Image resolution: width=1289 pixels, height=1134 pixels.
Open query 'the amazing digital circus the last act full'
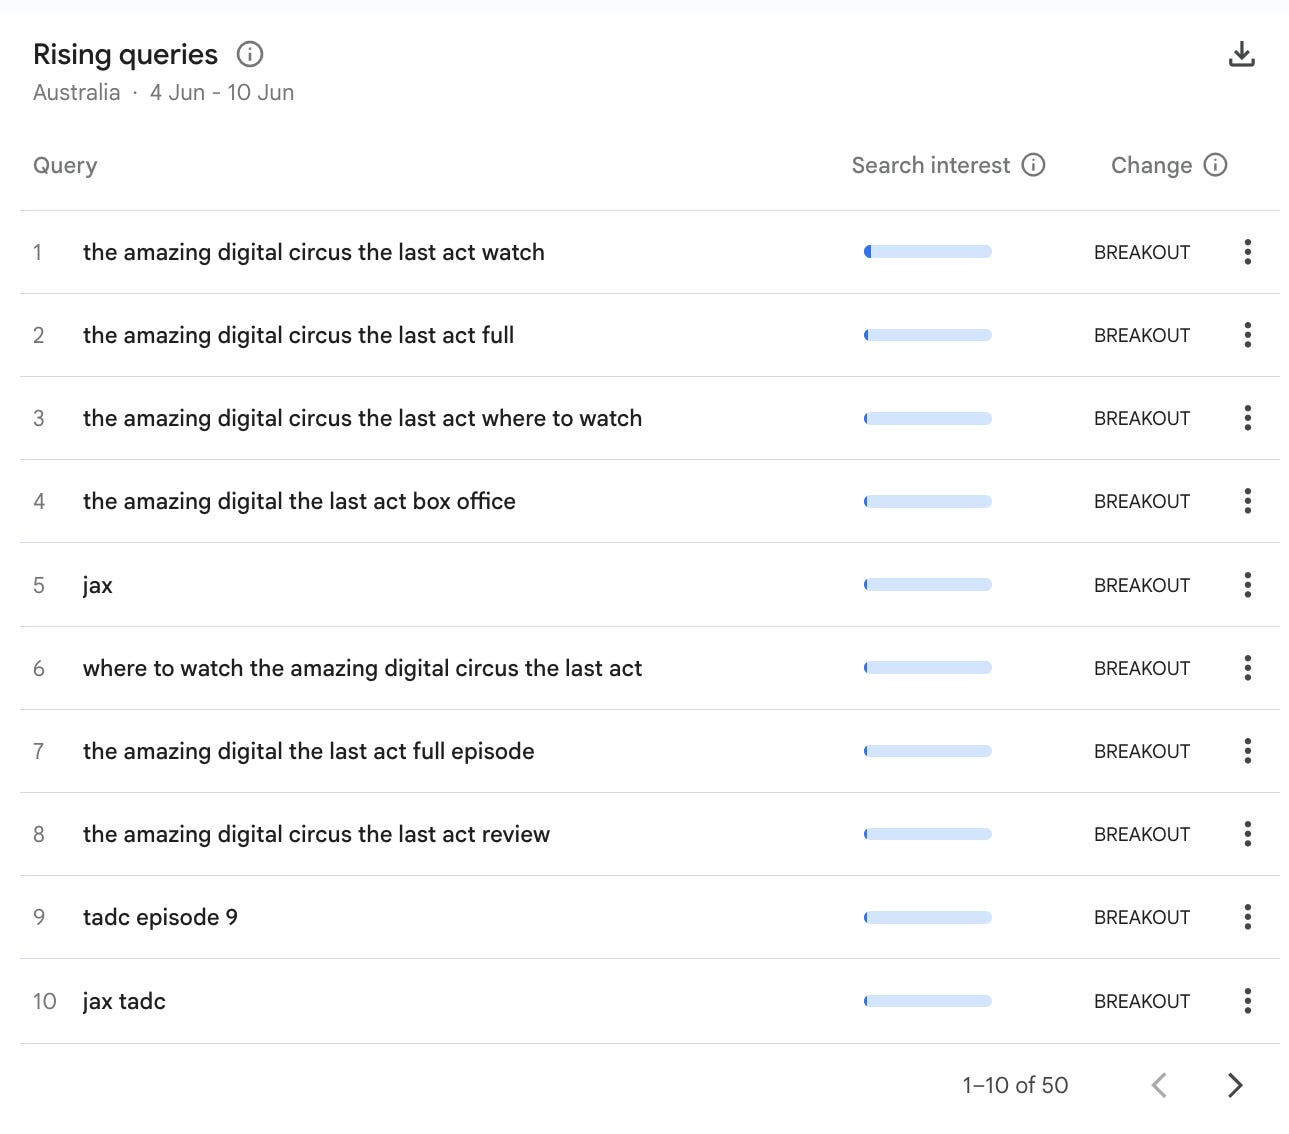[298, 335]
